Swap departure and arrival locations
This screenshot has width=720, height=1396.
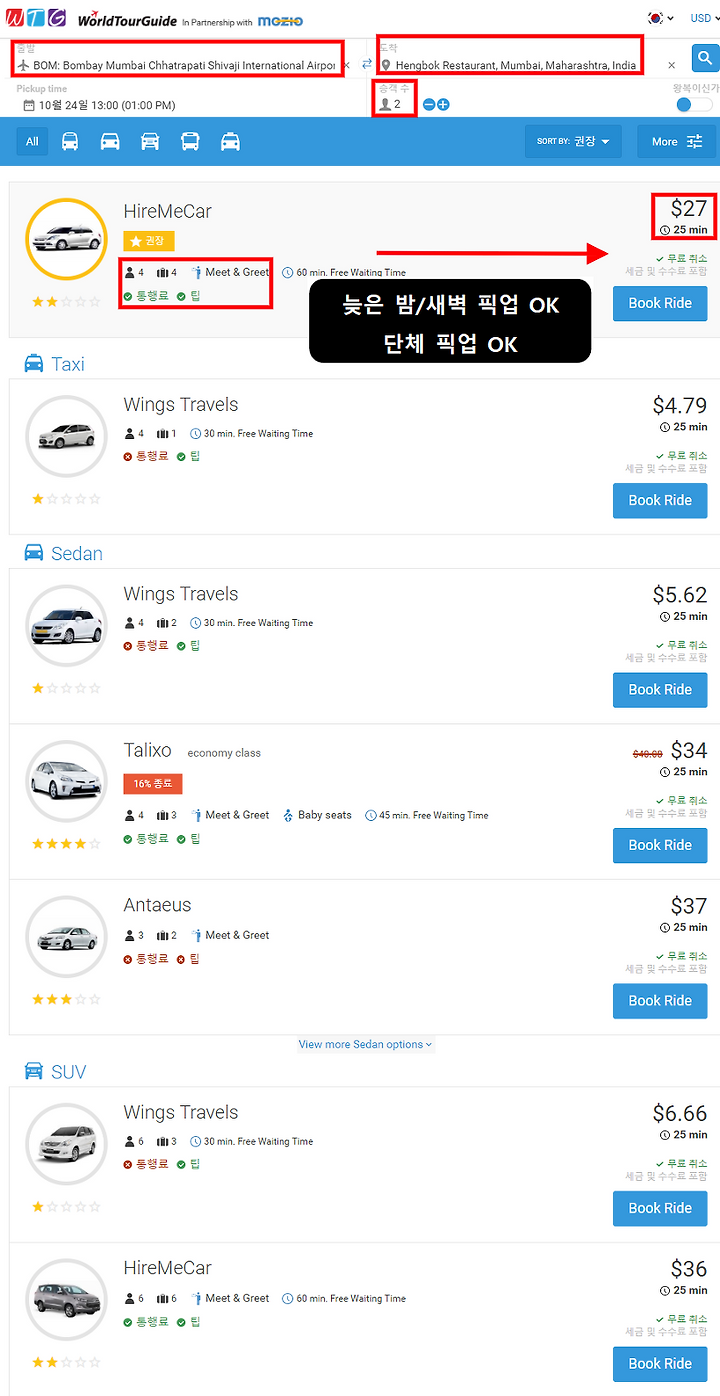coord(366,64)
